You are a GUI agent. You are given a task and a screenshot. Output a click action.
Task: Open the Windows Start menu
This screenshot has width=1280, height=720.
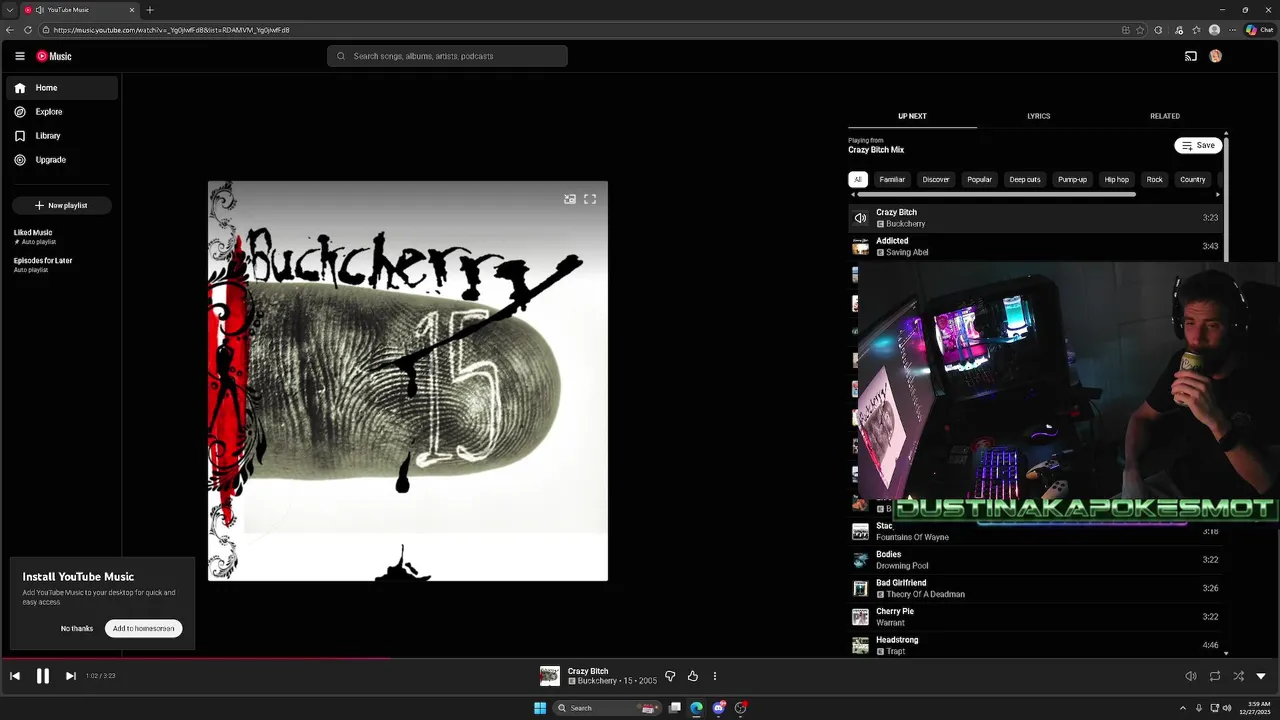(540, 708)
